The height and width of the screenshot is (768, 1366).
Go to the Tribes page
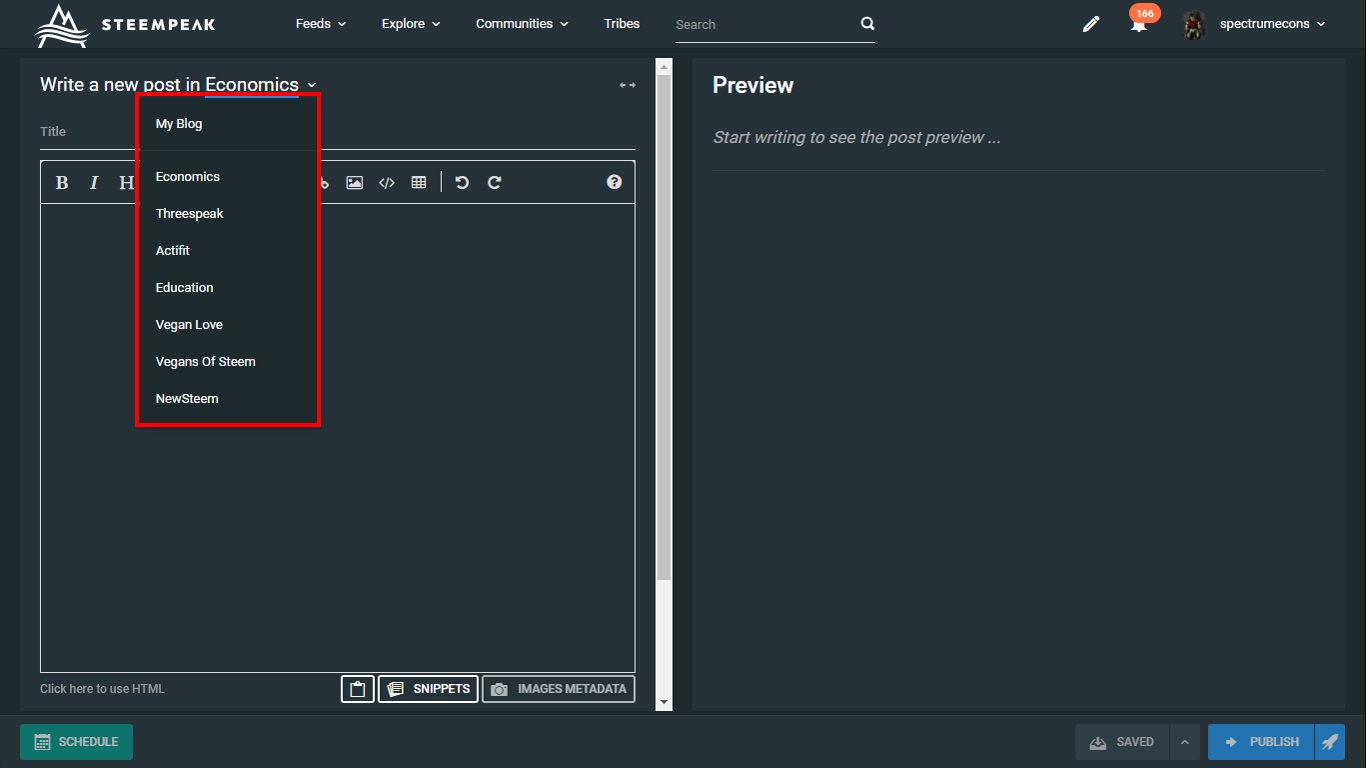pos(622,24)
